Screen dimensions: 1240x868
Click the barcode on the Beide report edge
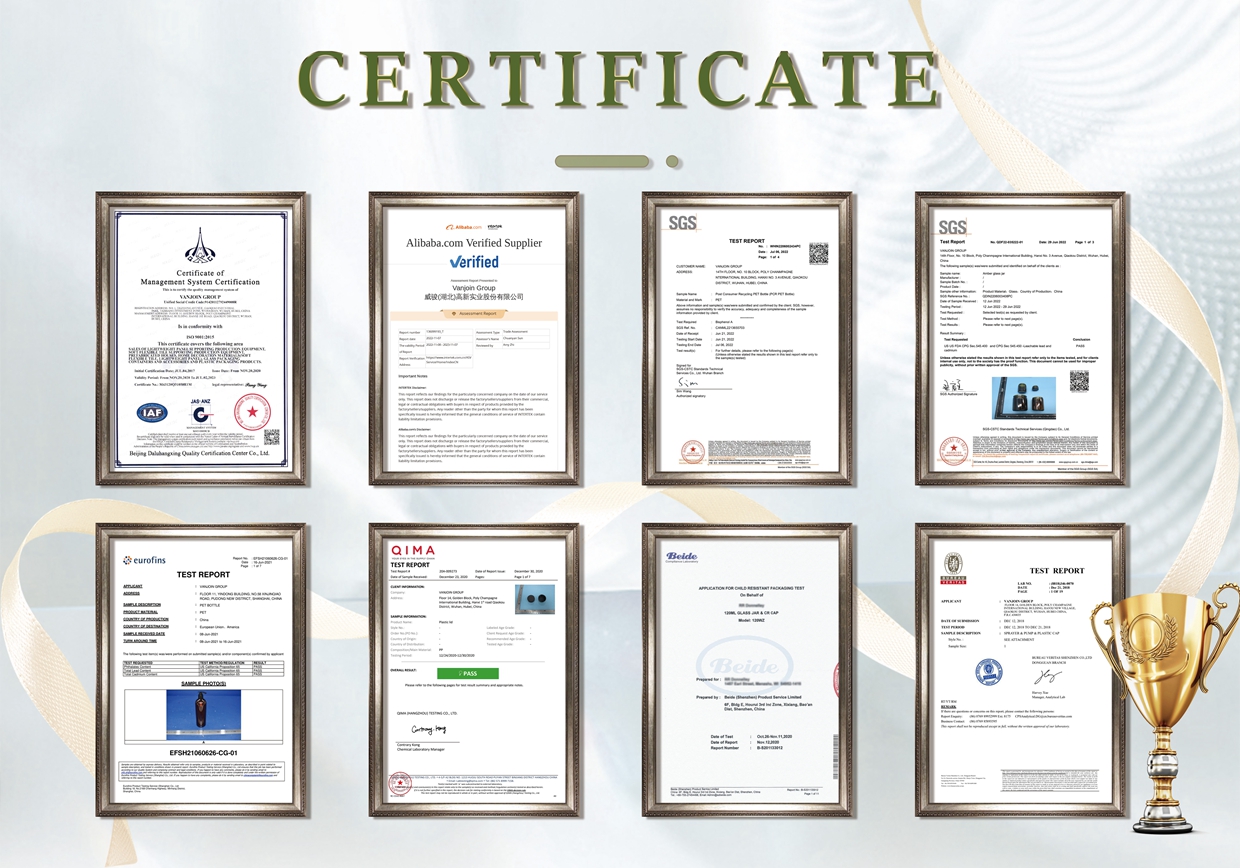pos(836,756)
